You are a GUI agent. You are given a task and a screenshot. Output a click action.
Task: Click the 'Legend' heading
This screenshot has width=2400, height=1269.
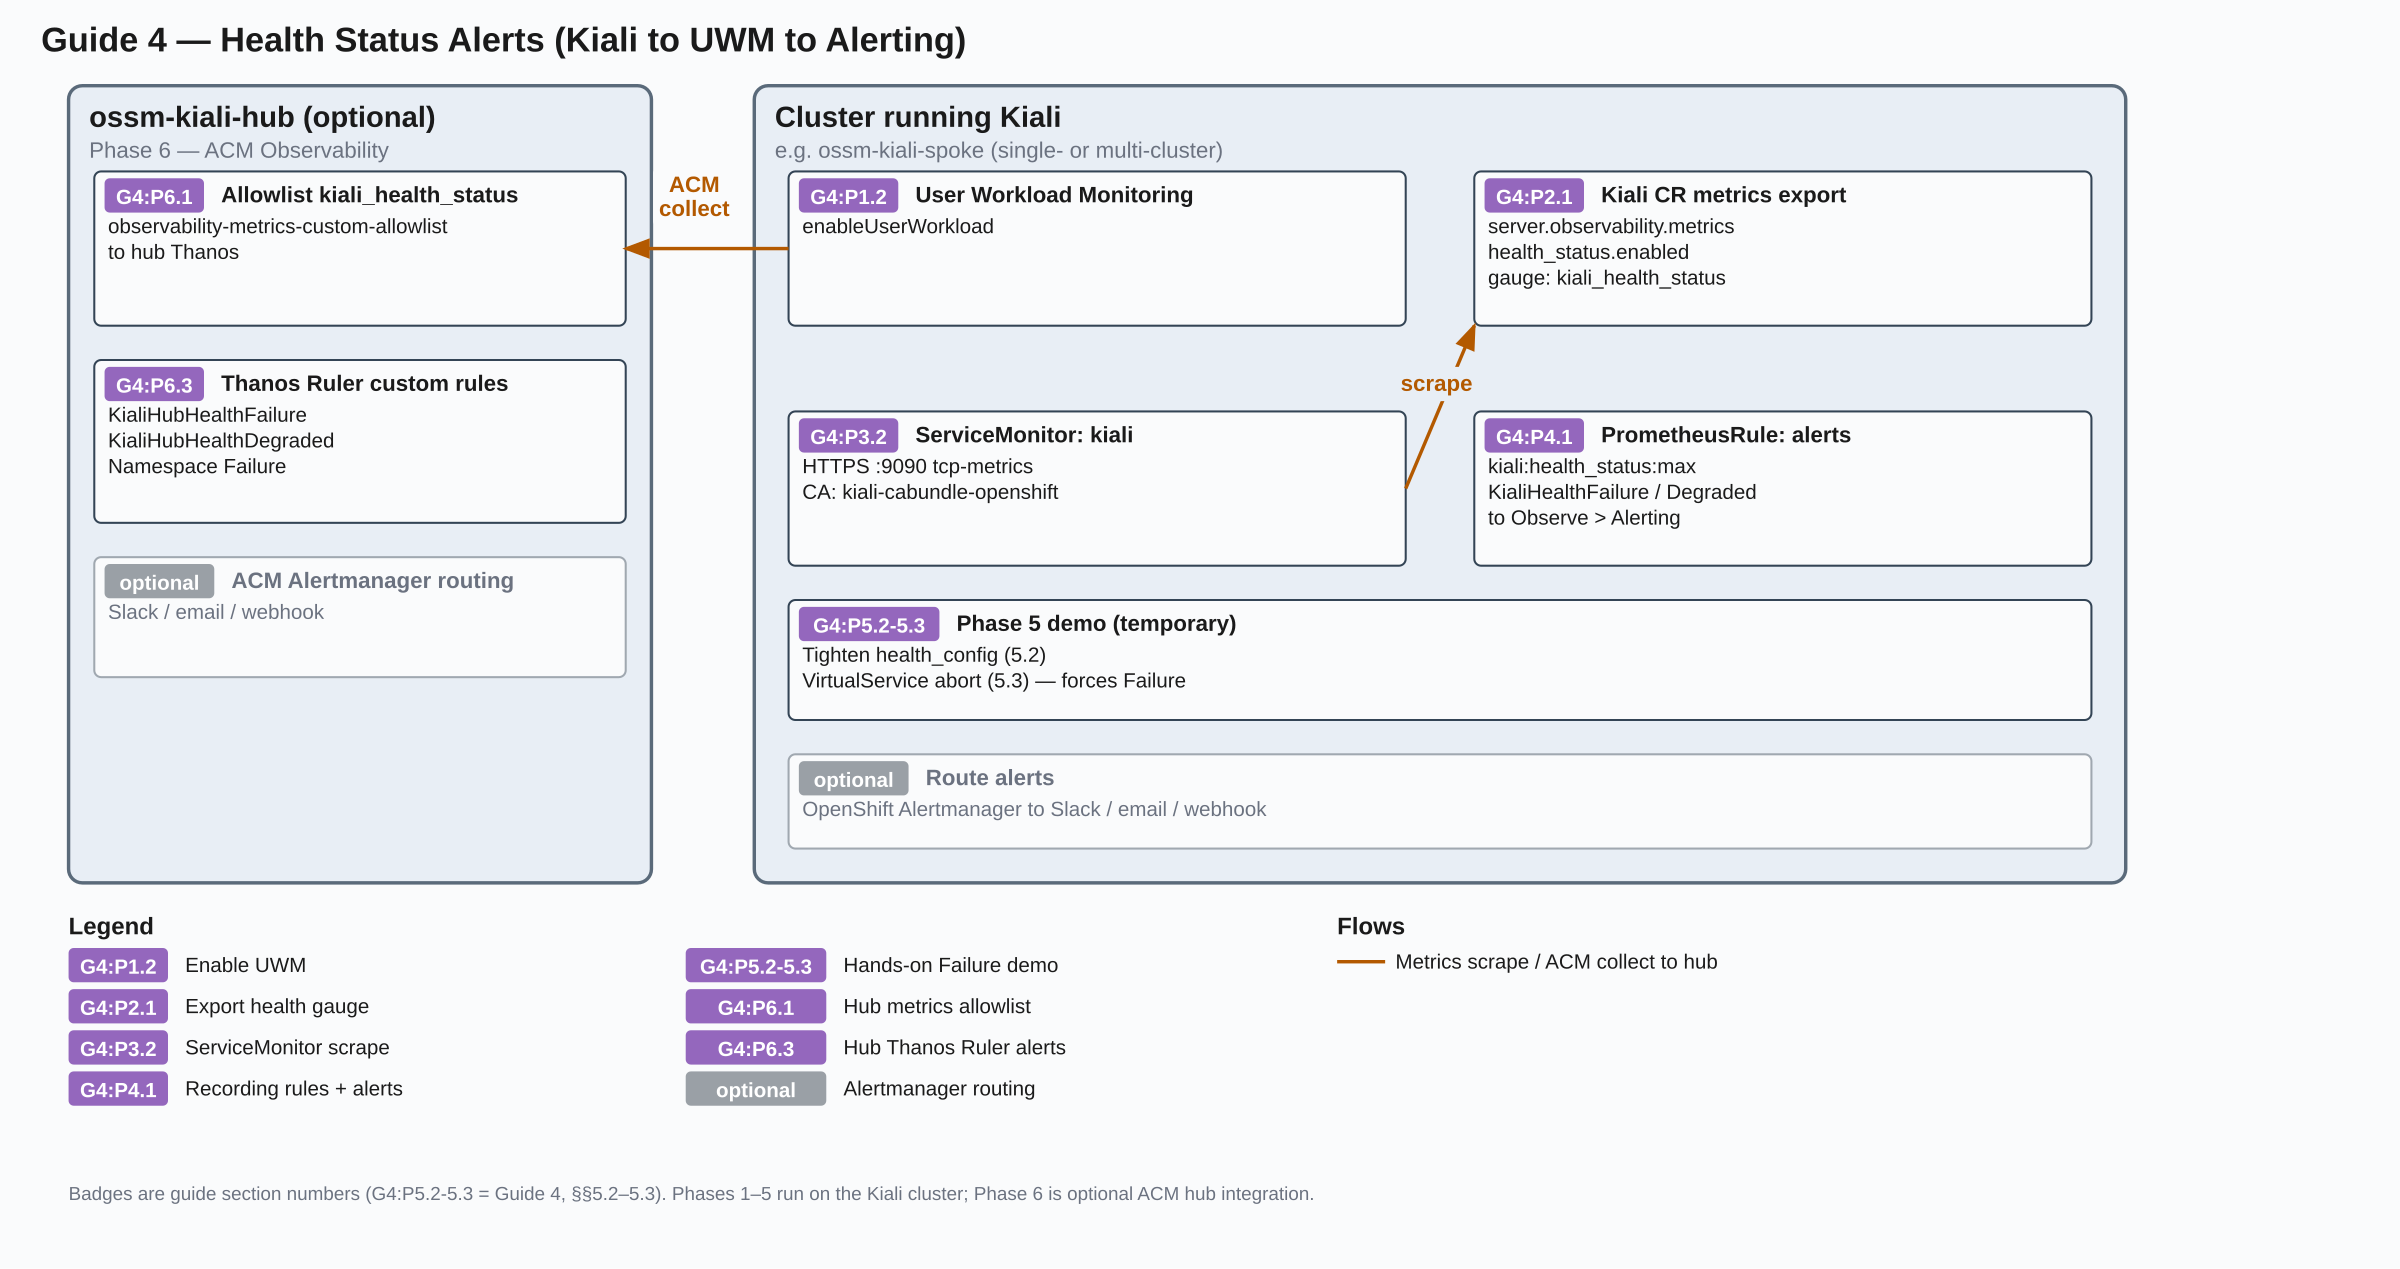pos(111,927)
